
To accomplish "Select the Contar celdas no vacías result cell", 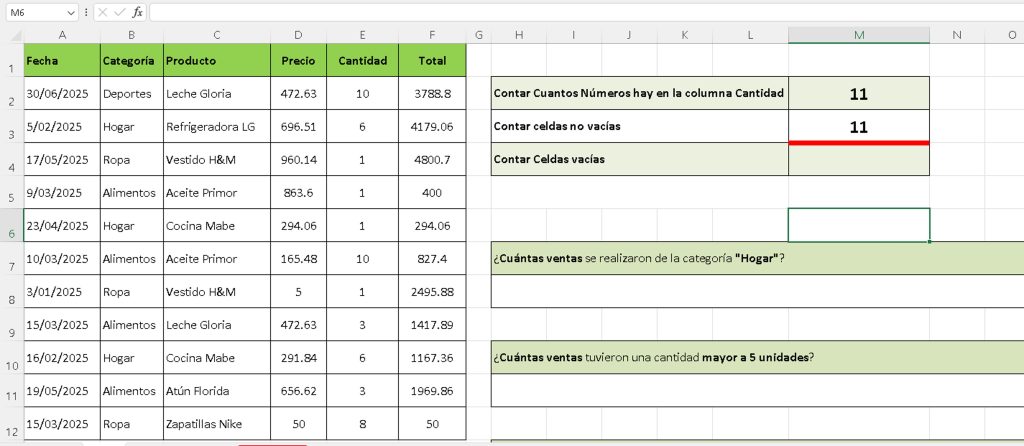I will click(858, 127).
